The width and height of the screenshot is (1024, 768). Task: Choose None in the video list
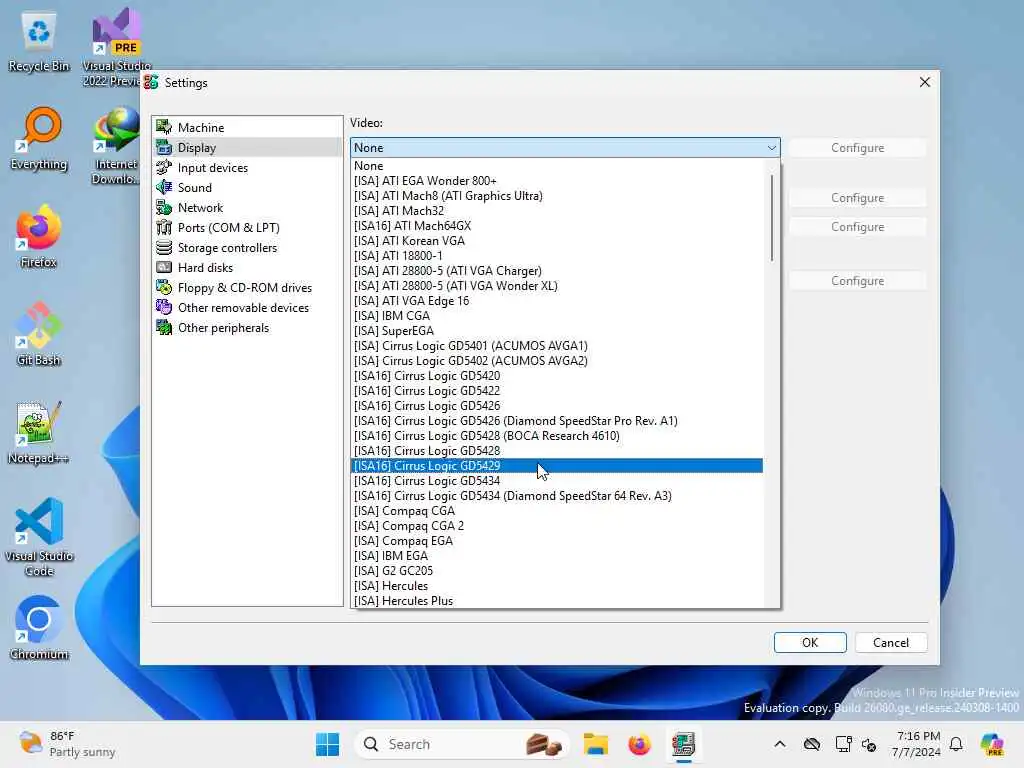point(557,166)
